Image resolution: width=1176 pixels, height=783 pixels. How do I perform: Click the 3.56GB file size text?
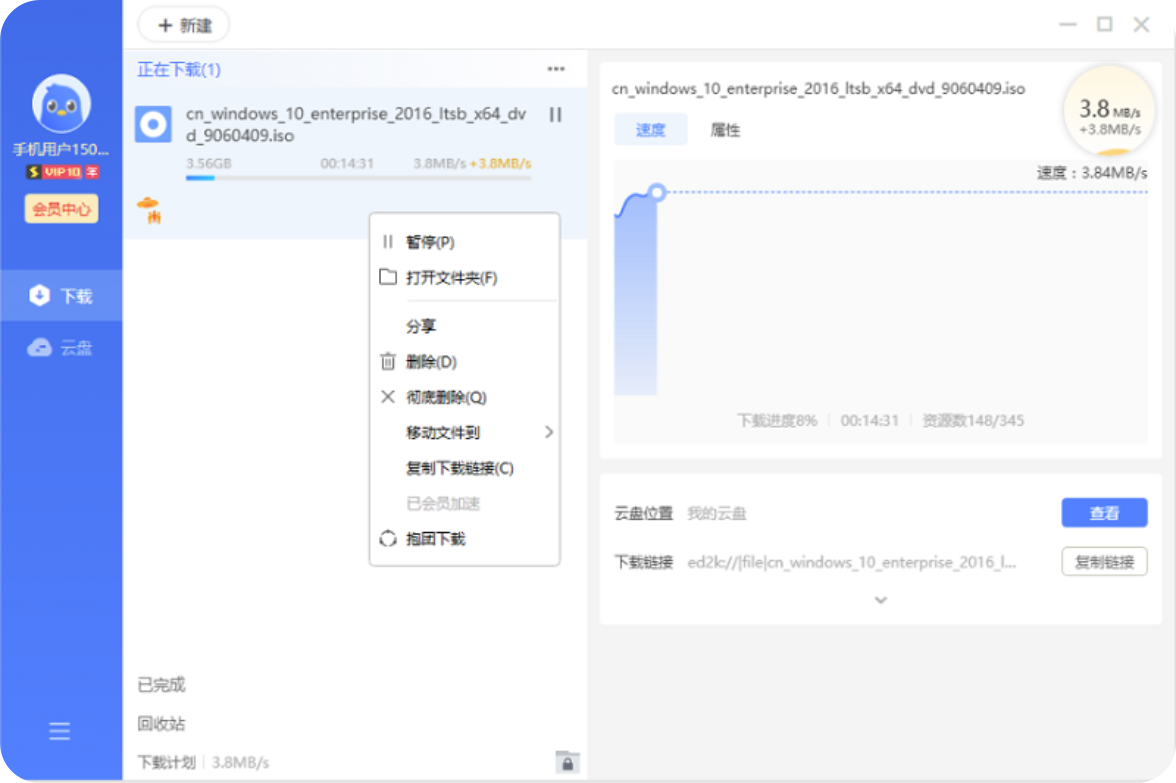(208, 163)
